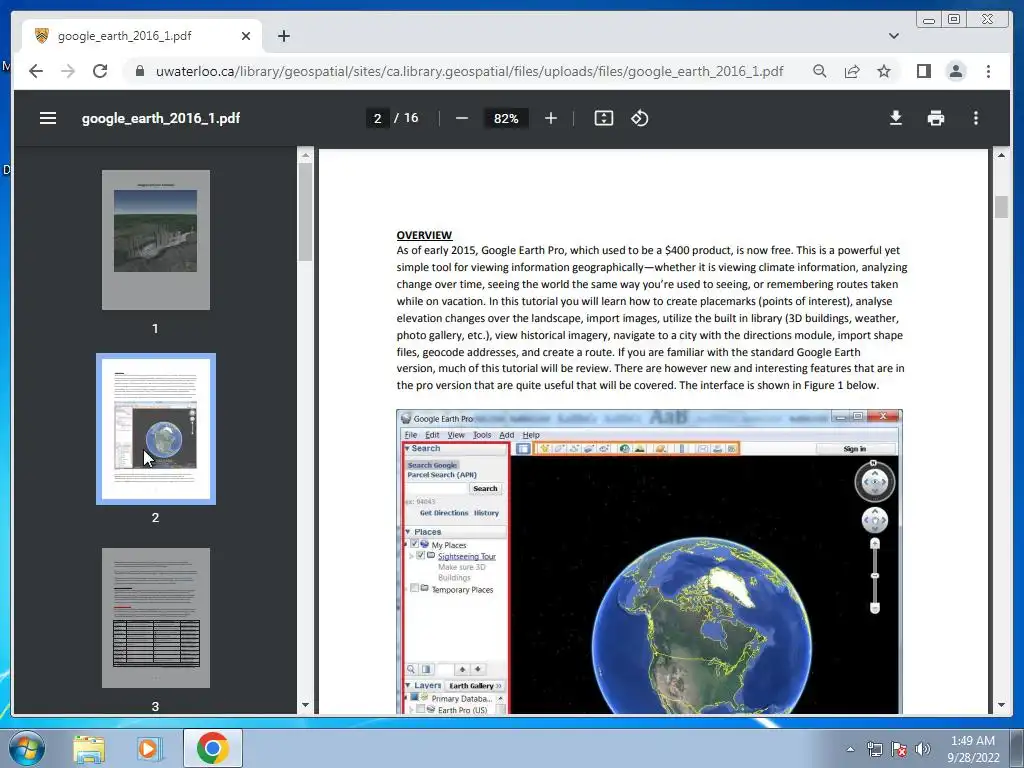Click the Sightseeing Tour checkbox in figure
Viewport: 1024px width, 768px height.
420,556
